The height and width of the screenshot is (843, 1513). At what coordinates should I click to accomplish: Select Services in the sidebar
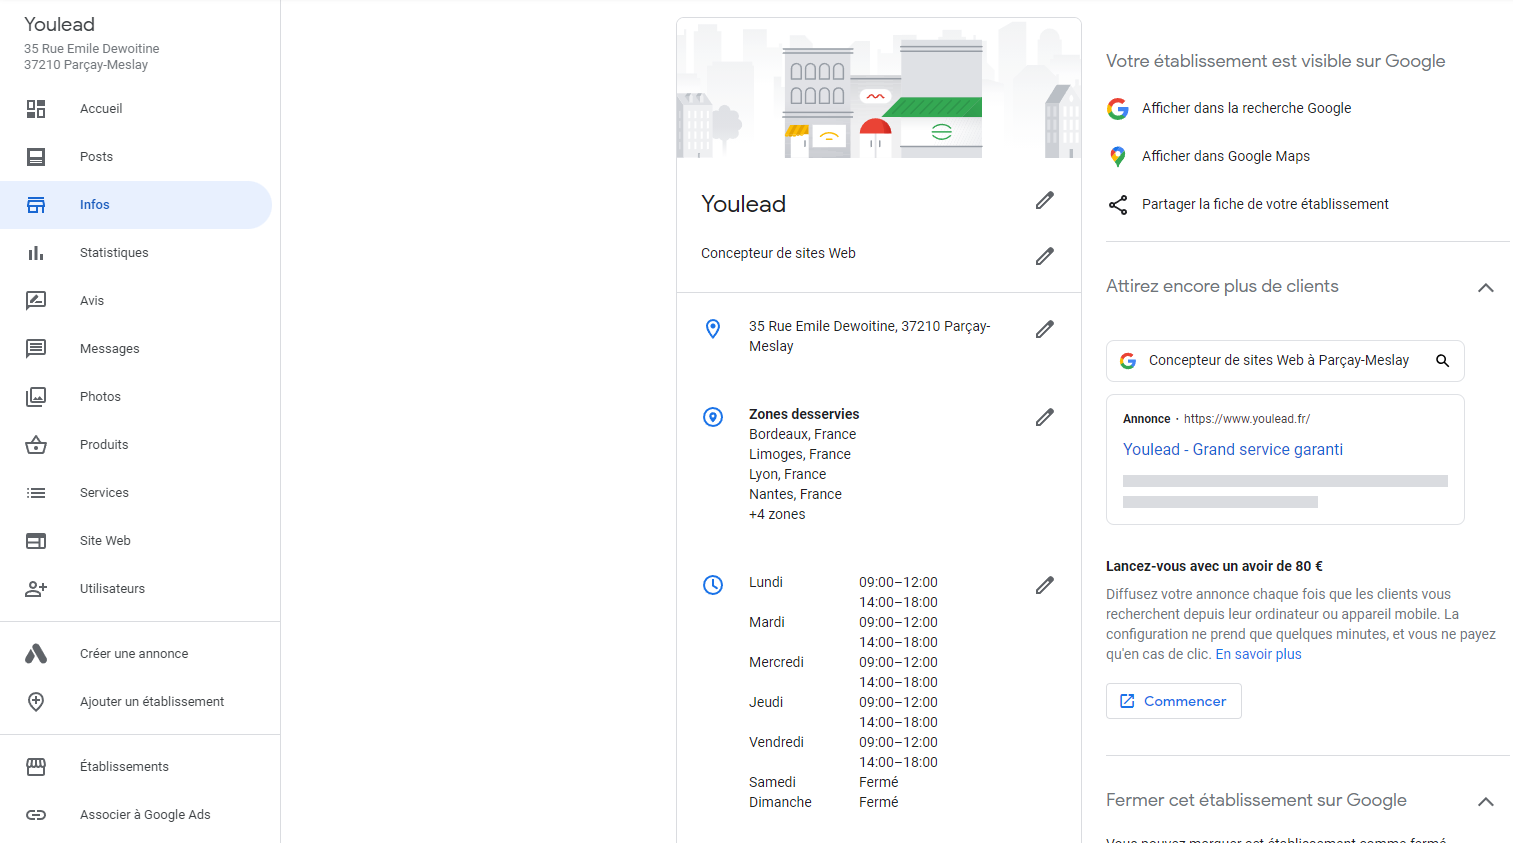tap(136, 493)
